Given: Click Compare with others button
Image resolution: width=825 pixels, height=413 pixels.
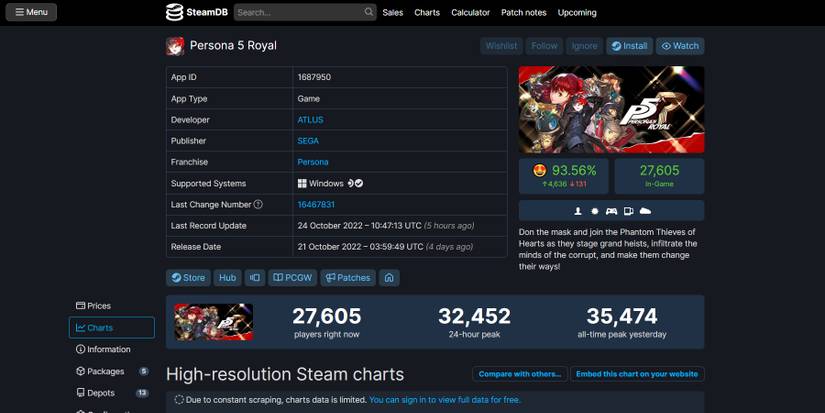Looking at the screenshot, I should (520, 374).
